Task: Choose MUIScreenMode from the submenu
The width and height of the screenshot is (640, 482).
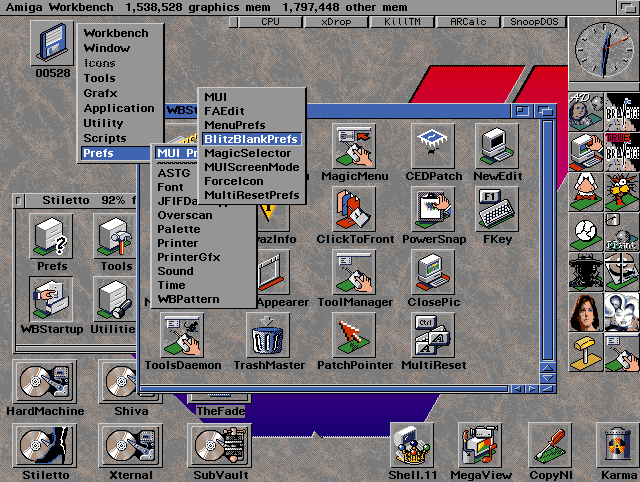Action: coord(252,167)
